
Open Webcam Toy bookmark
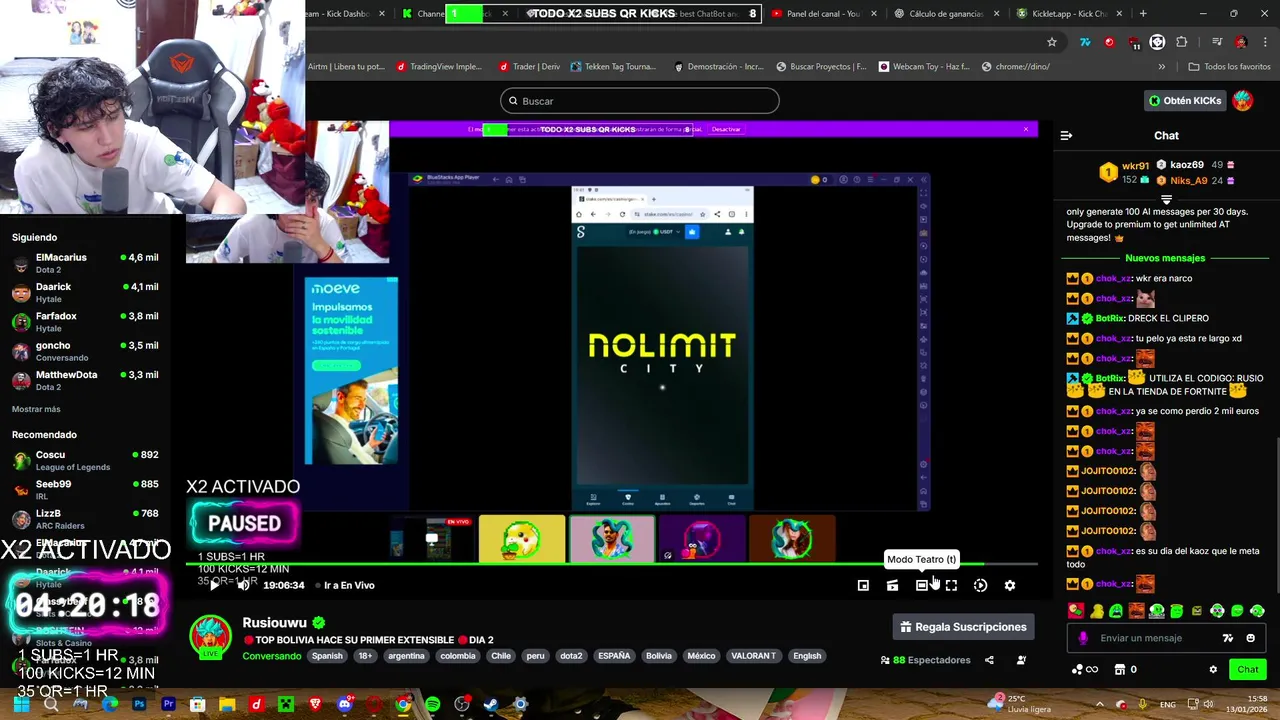924,67
